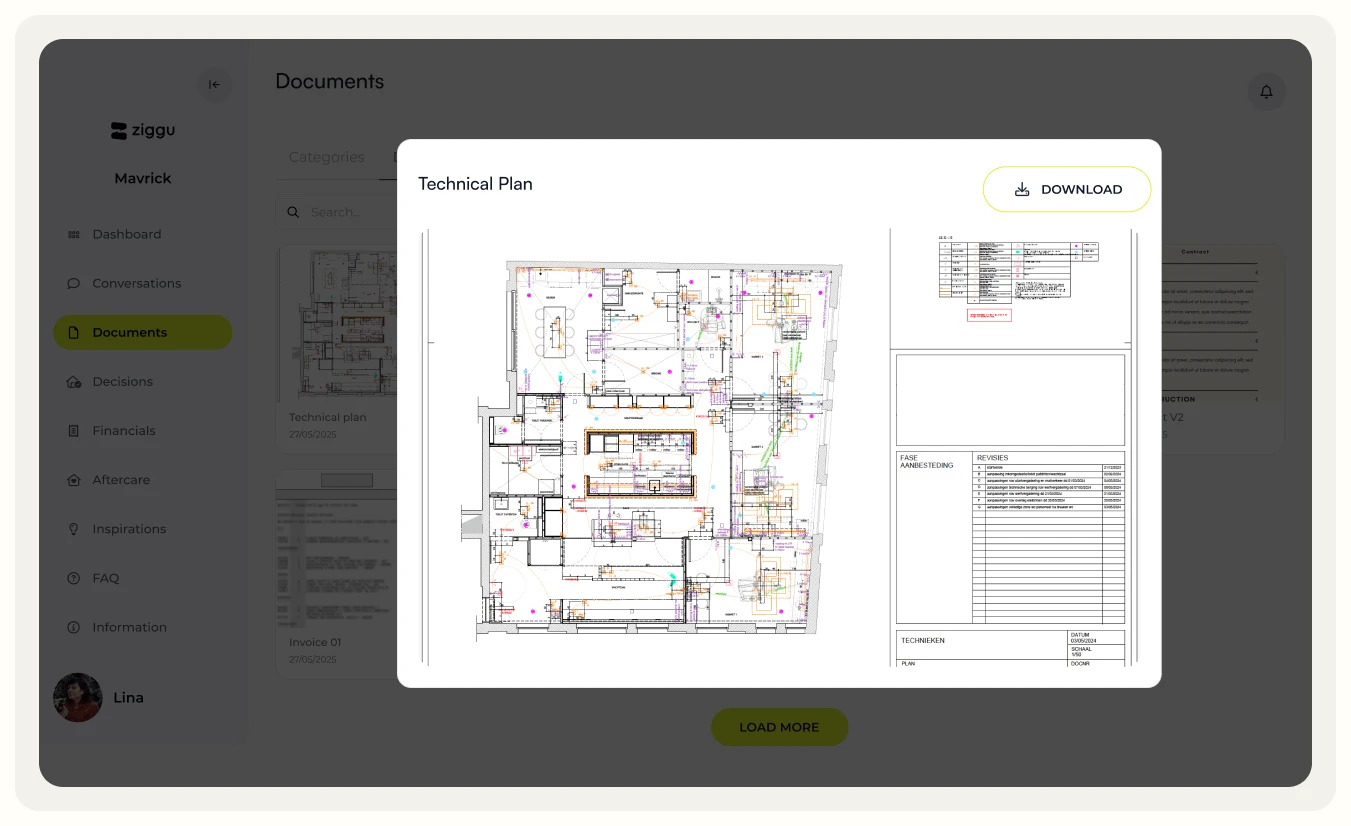Click the Inspirations lightbulb icon
1351x826 pixels.
[73, 528]
